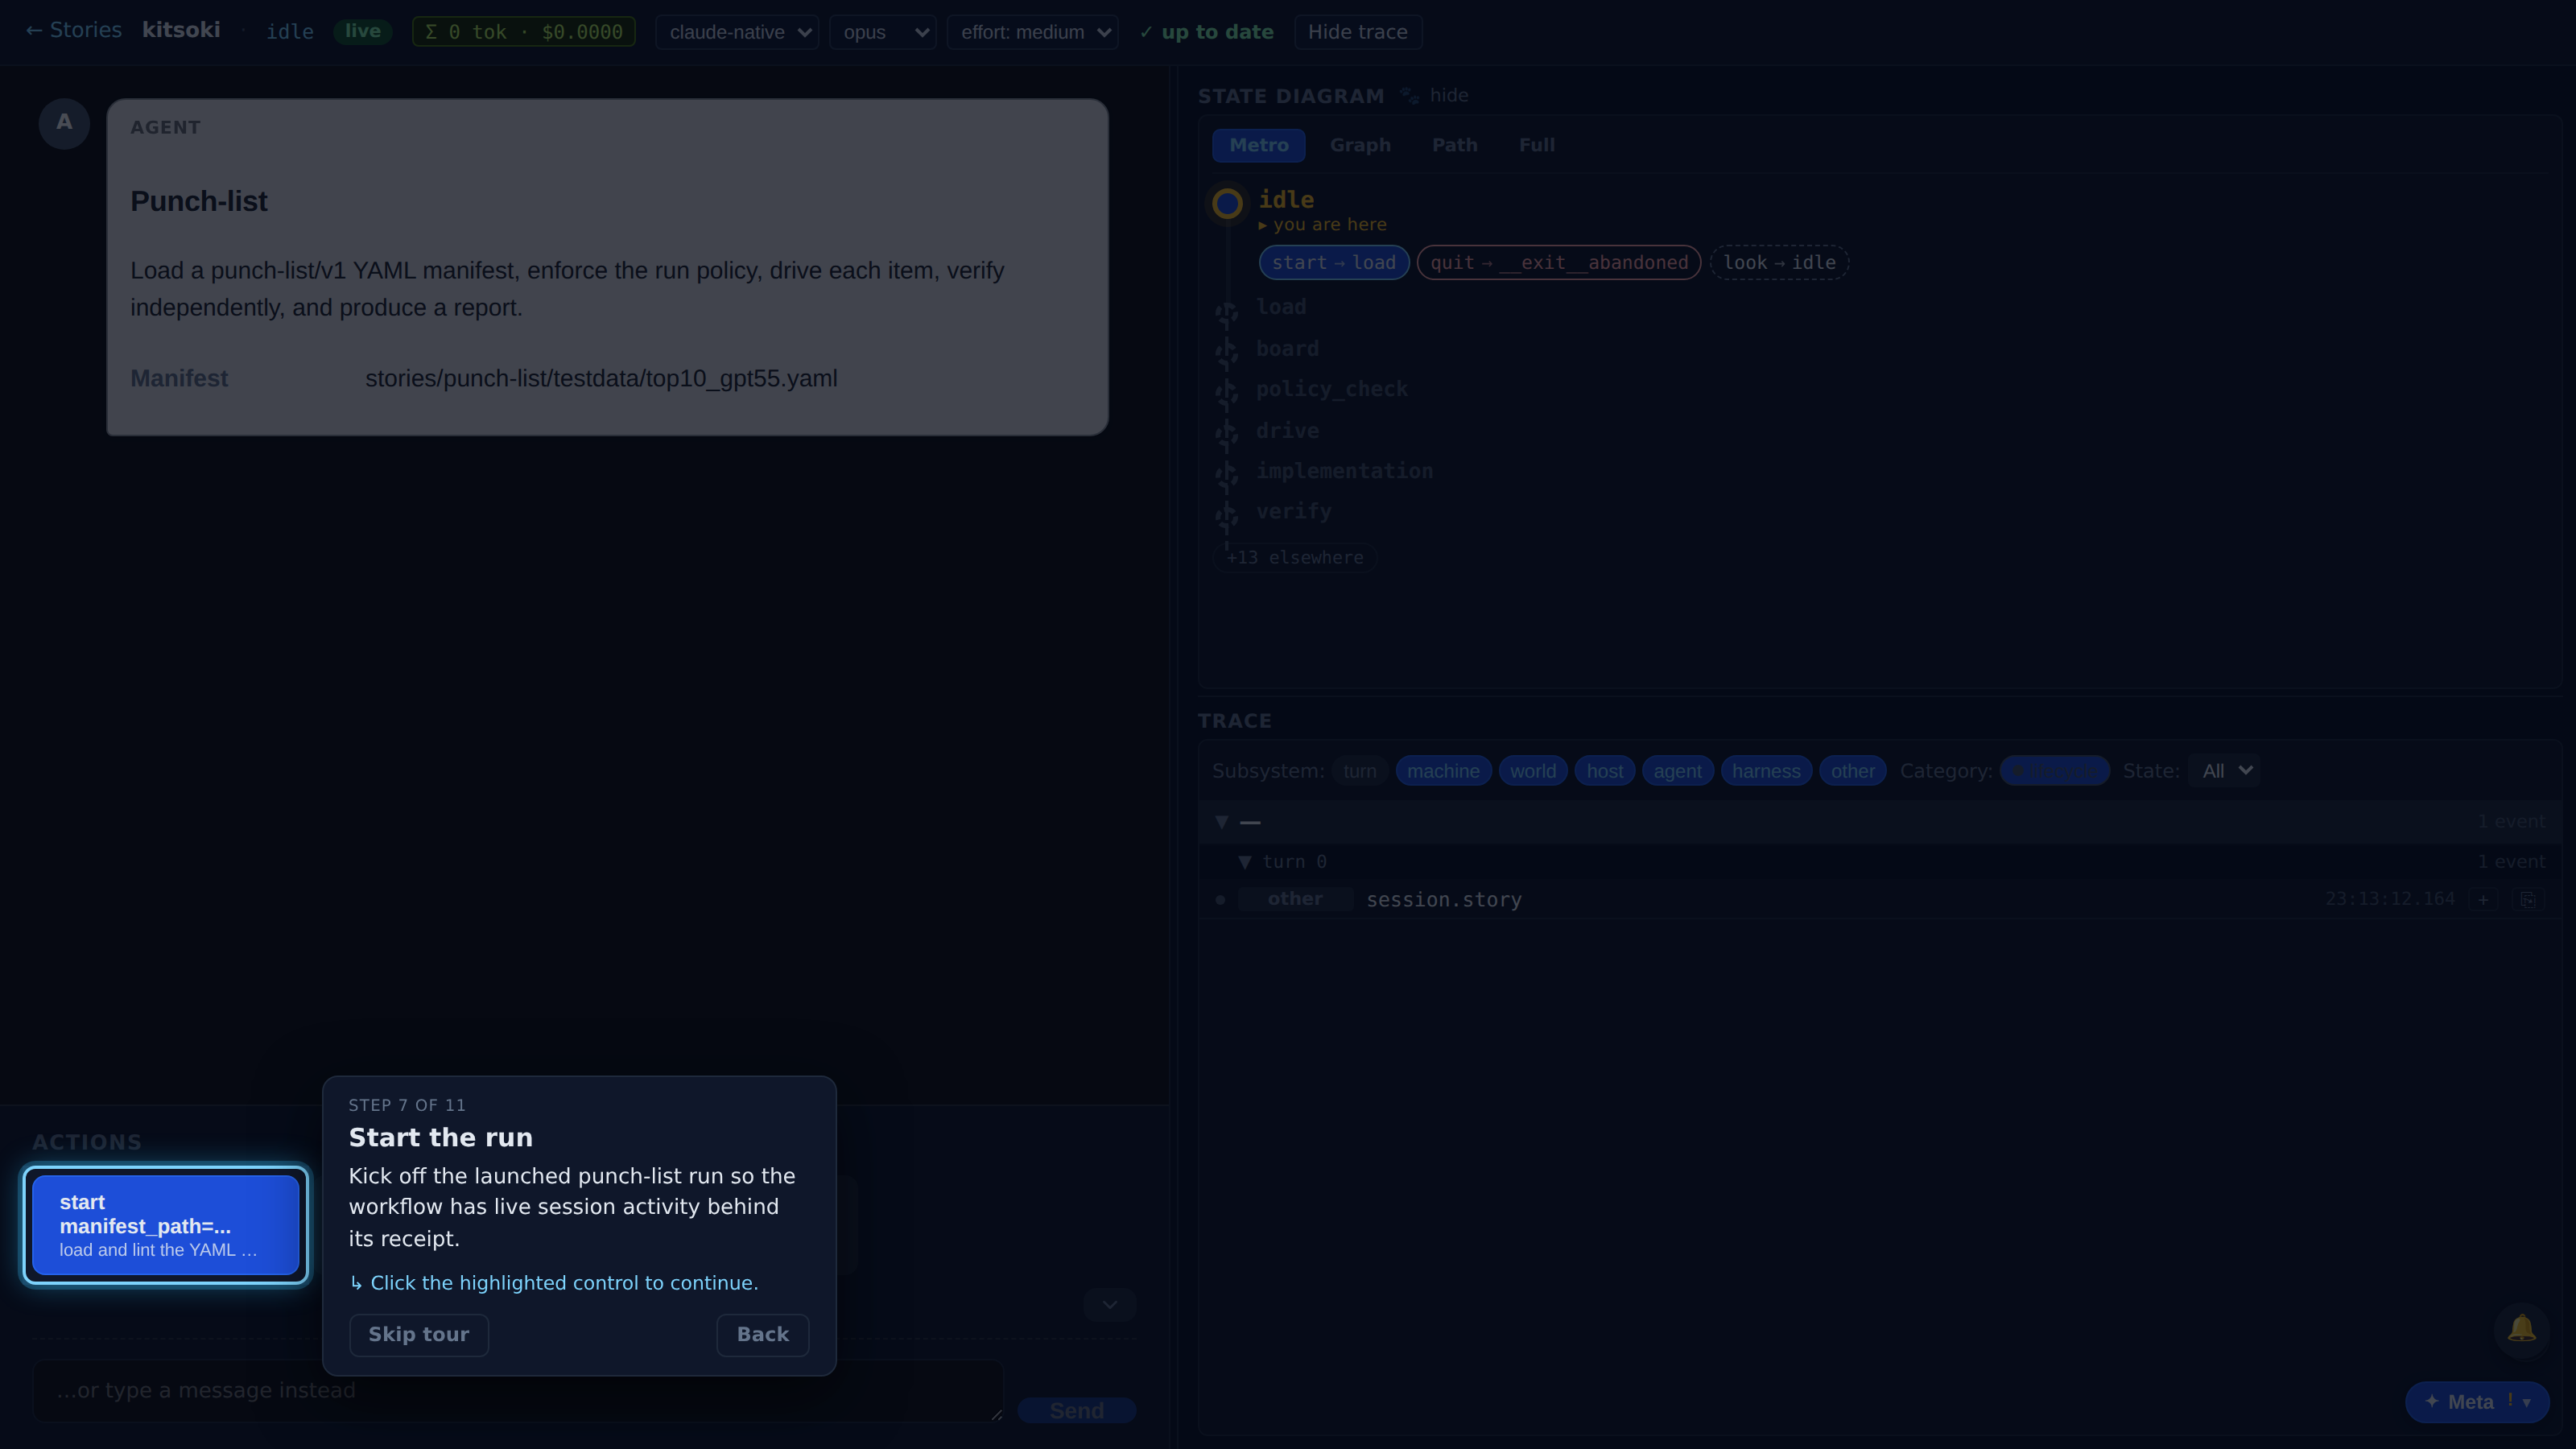This screenshot has height=1449, width=2576.
Task: Switch to the Full diagram tab
Action: click(x=1536, y=145)
